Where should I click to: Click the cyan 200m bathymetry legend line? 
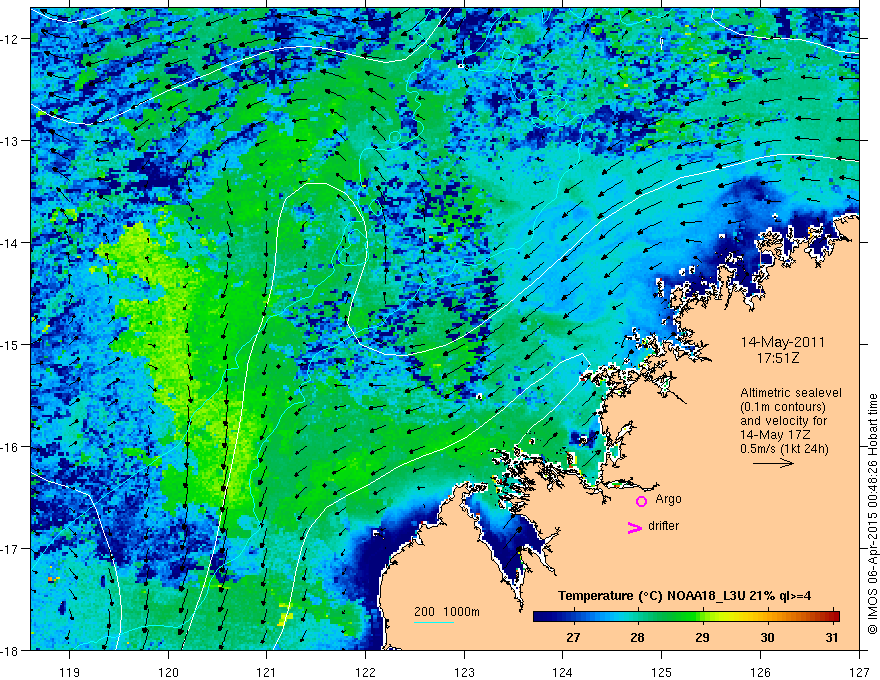(434, 622)
